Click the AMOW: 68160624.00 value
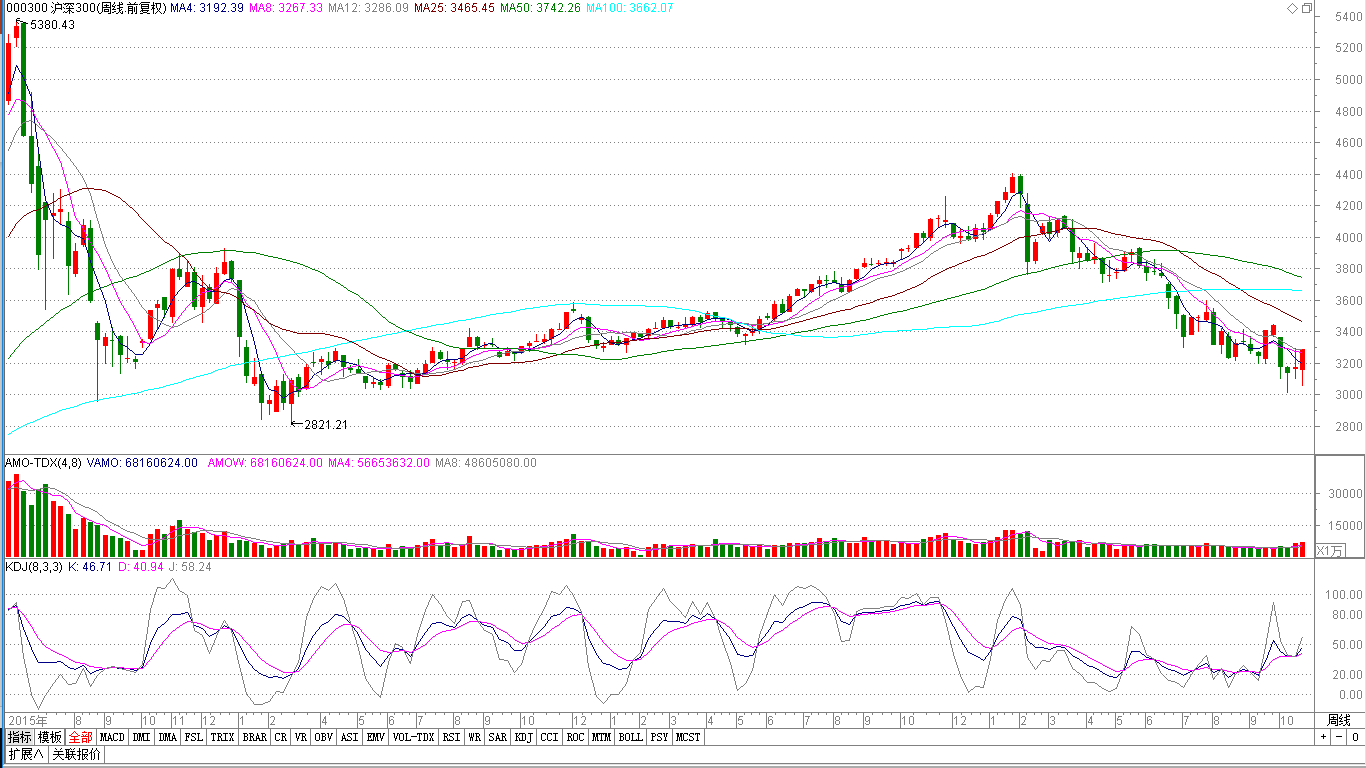The image size is (1366, 768). 264,463
